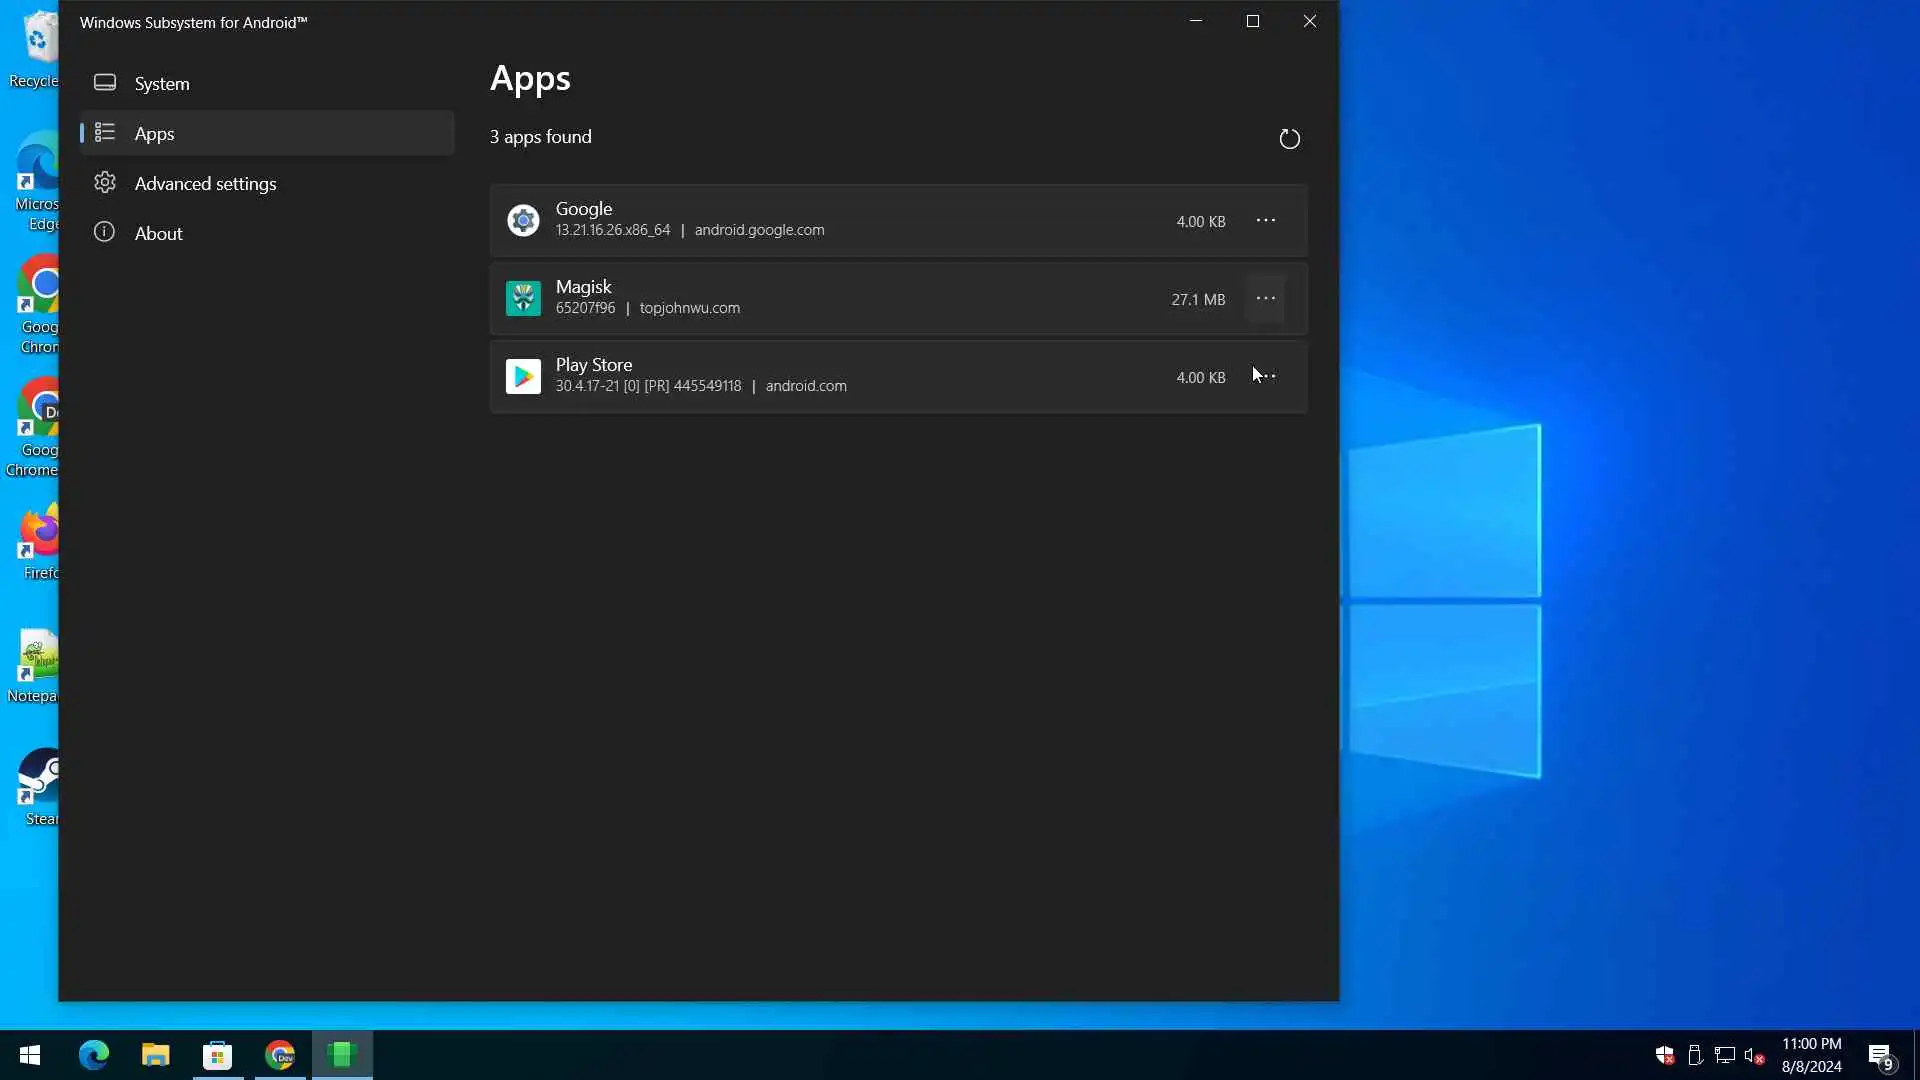Open Microsoft Store from the taskbar
1920x1080 pixels.
[x=217, y=1055]
